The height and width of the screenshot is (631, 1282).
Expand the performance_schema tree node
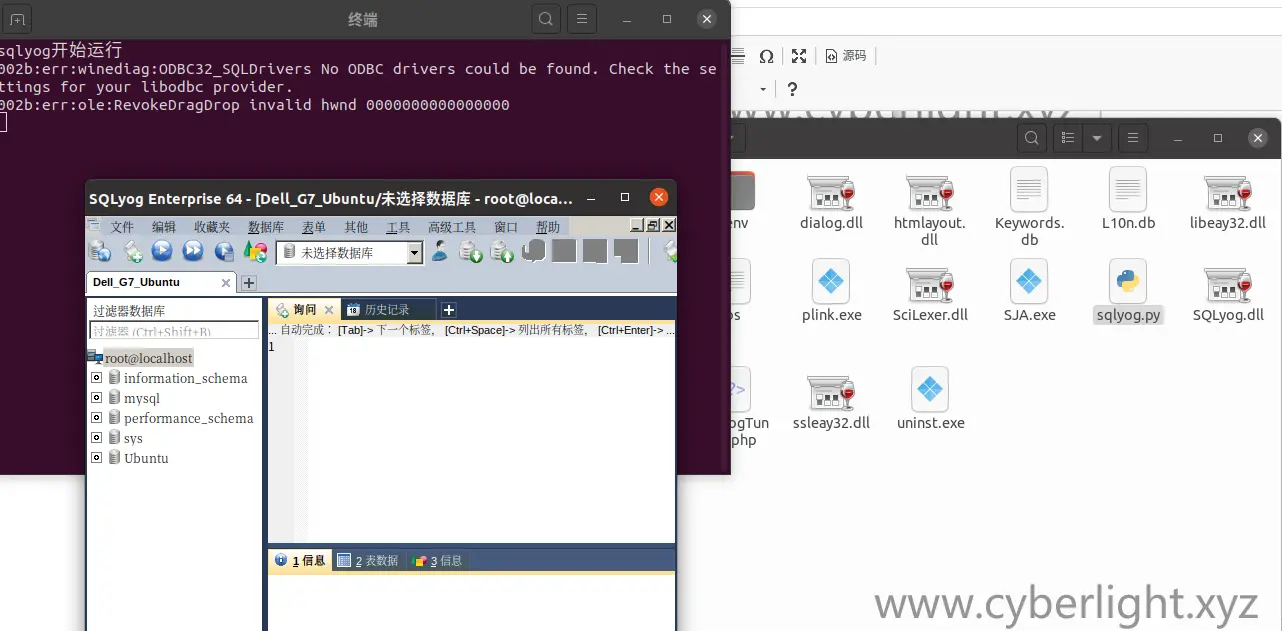pos(97,418)
